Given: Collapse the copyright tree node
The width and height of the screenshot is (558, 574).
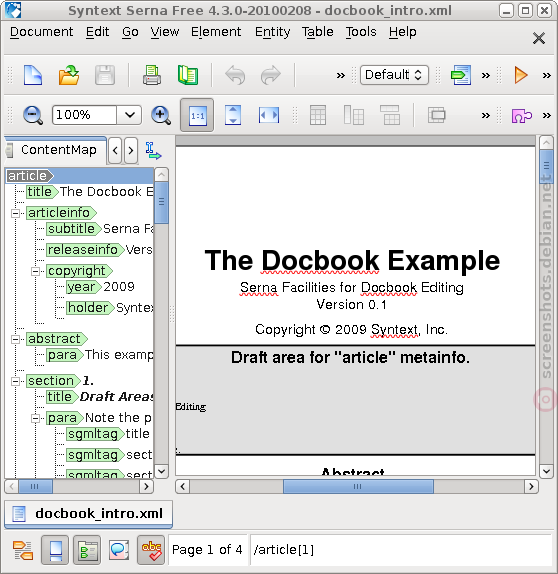Looking at the screenshot, I should point(35,271).
